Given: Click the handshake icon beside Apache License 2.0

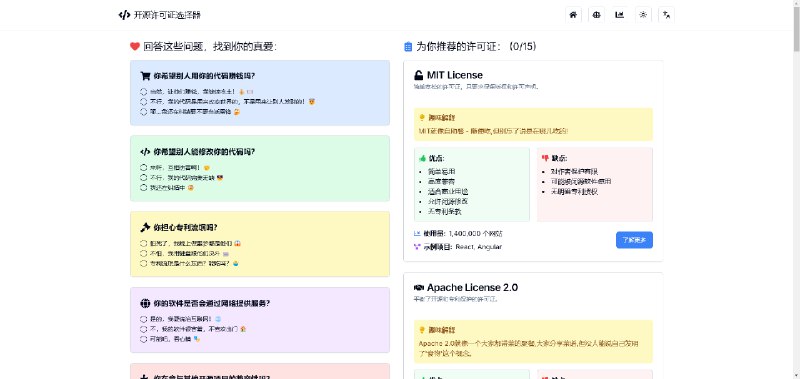Looking at the screenshot, I should (x=419, y=288).
